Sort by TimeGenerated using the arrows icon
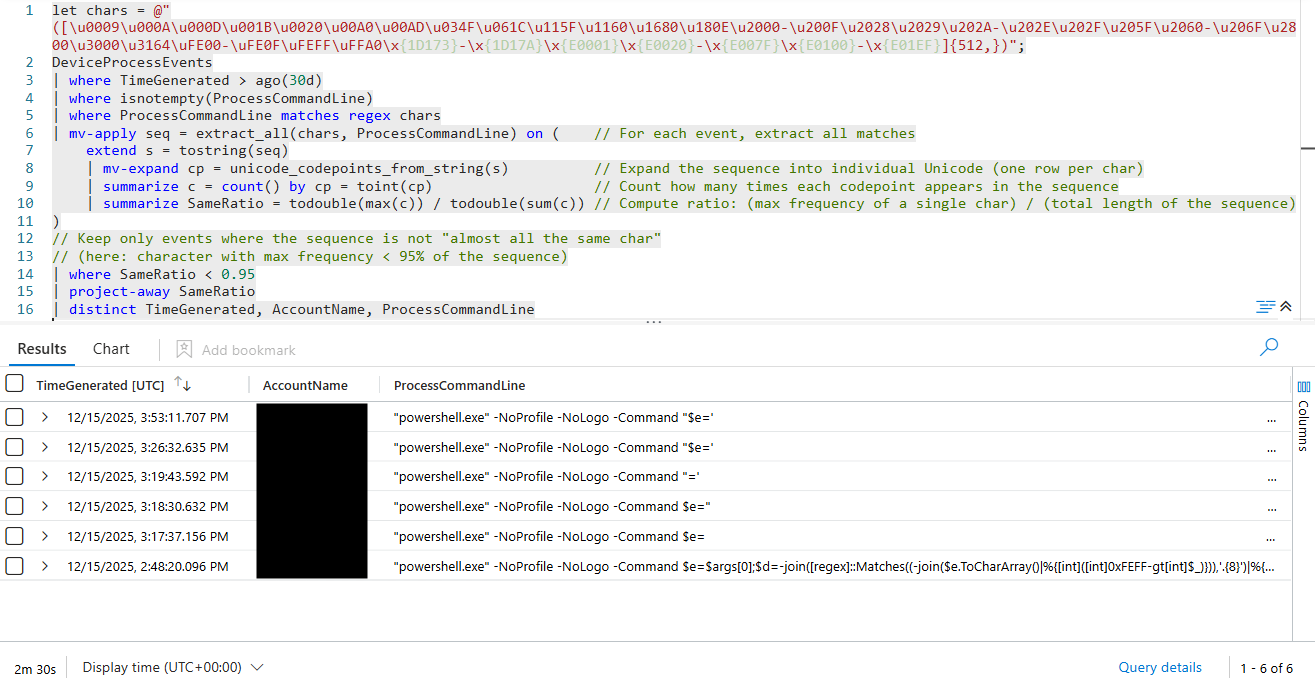 click(182, 384)
